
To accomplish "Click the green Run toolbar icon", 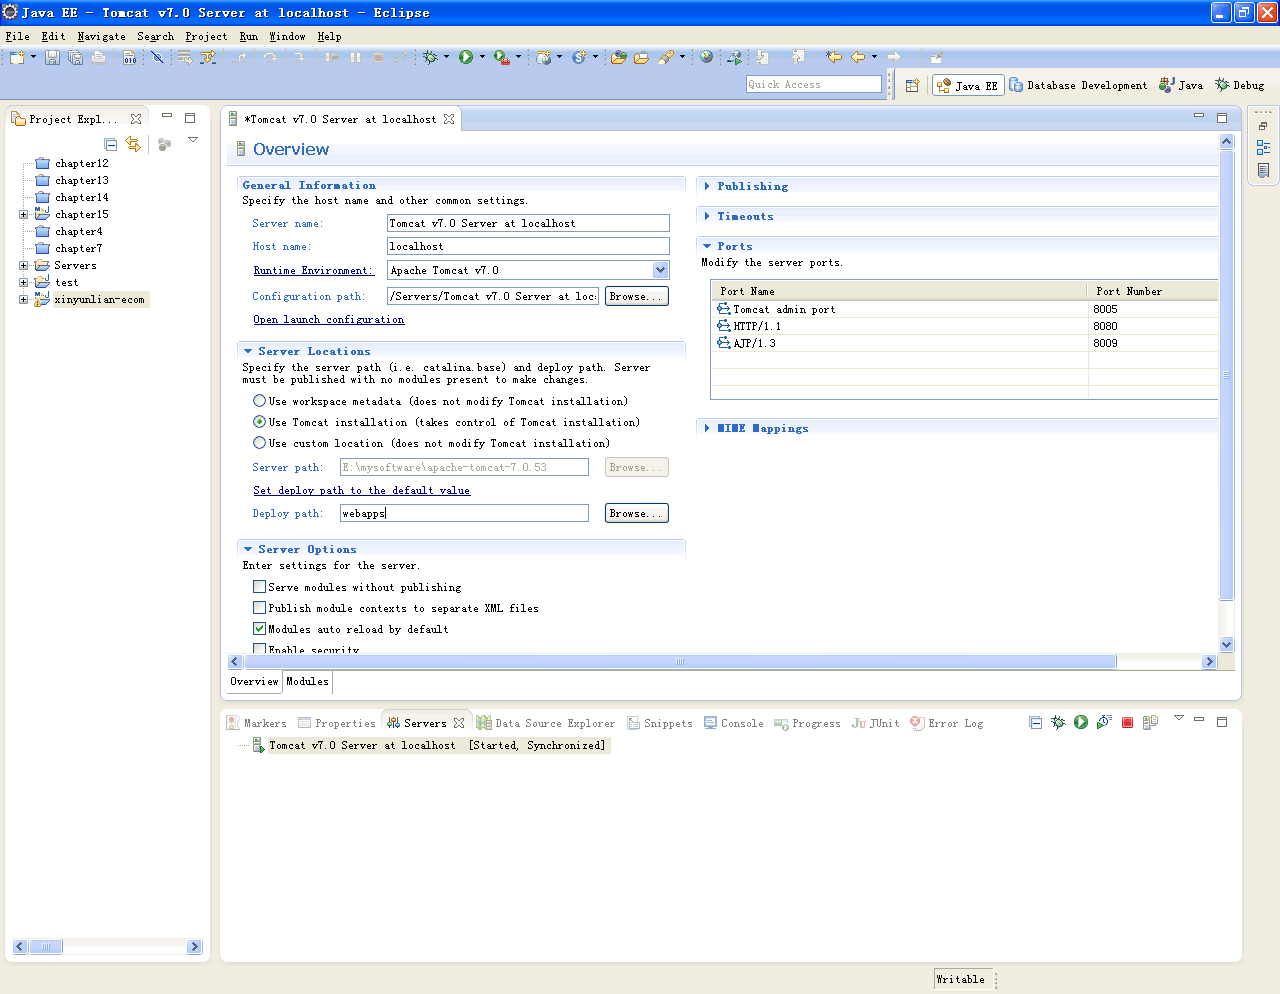I will click(x=466, y=58).
